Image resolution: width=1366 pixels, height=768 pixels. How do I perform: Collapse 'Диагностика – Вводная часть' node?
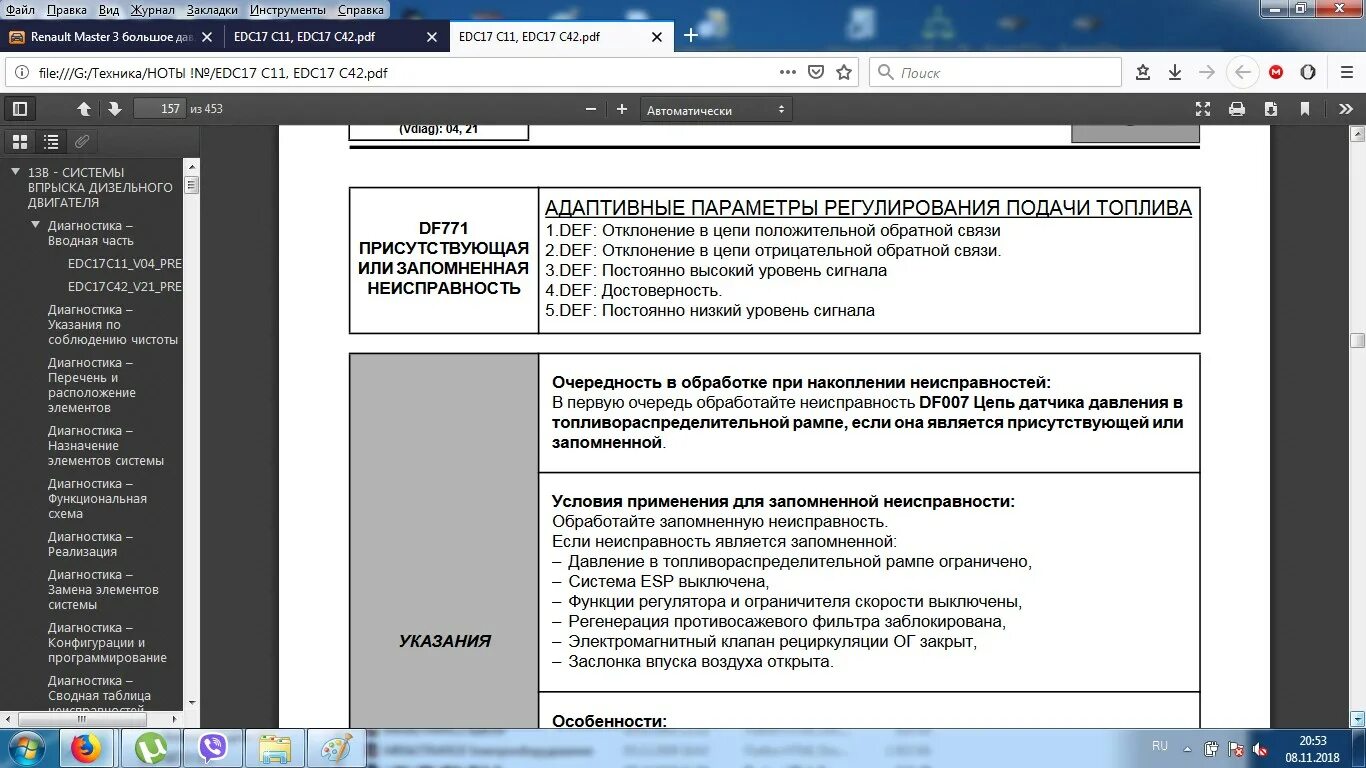tap(36, 225)
